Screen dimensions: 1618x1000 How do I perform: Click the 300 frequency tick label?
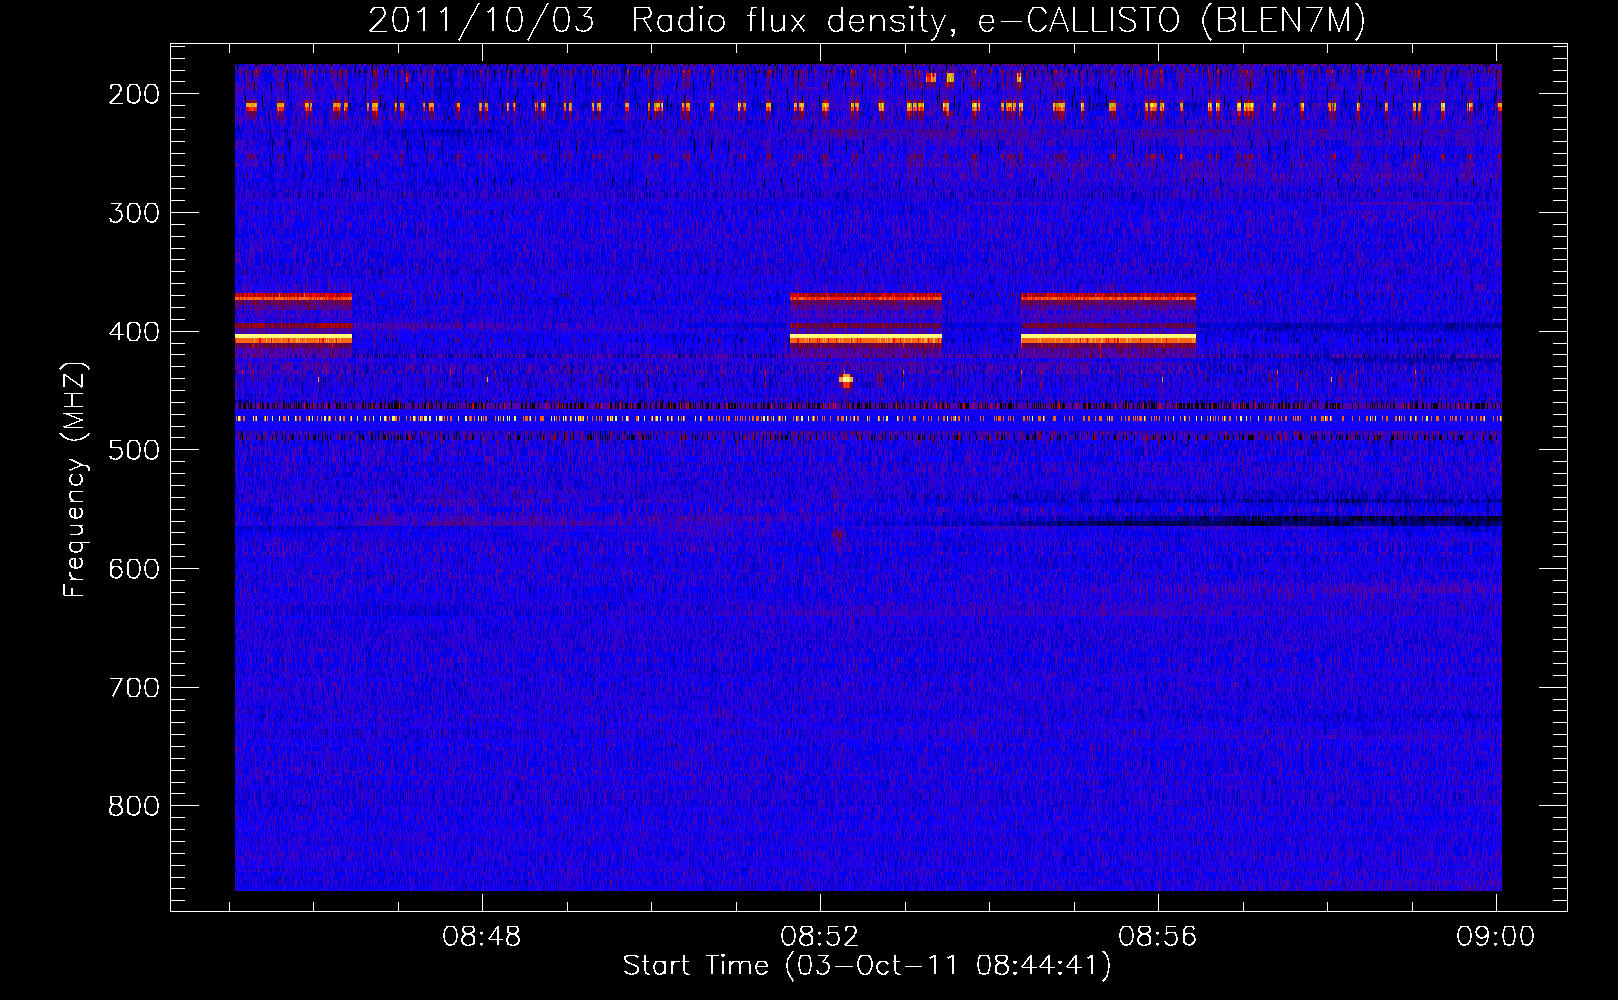(134, 213)
